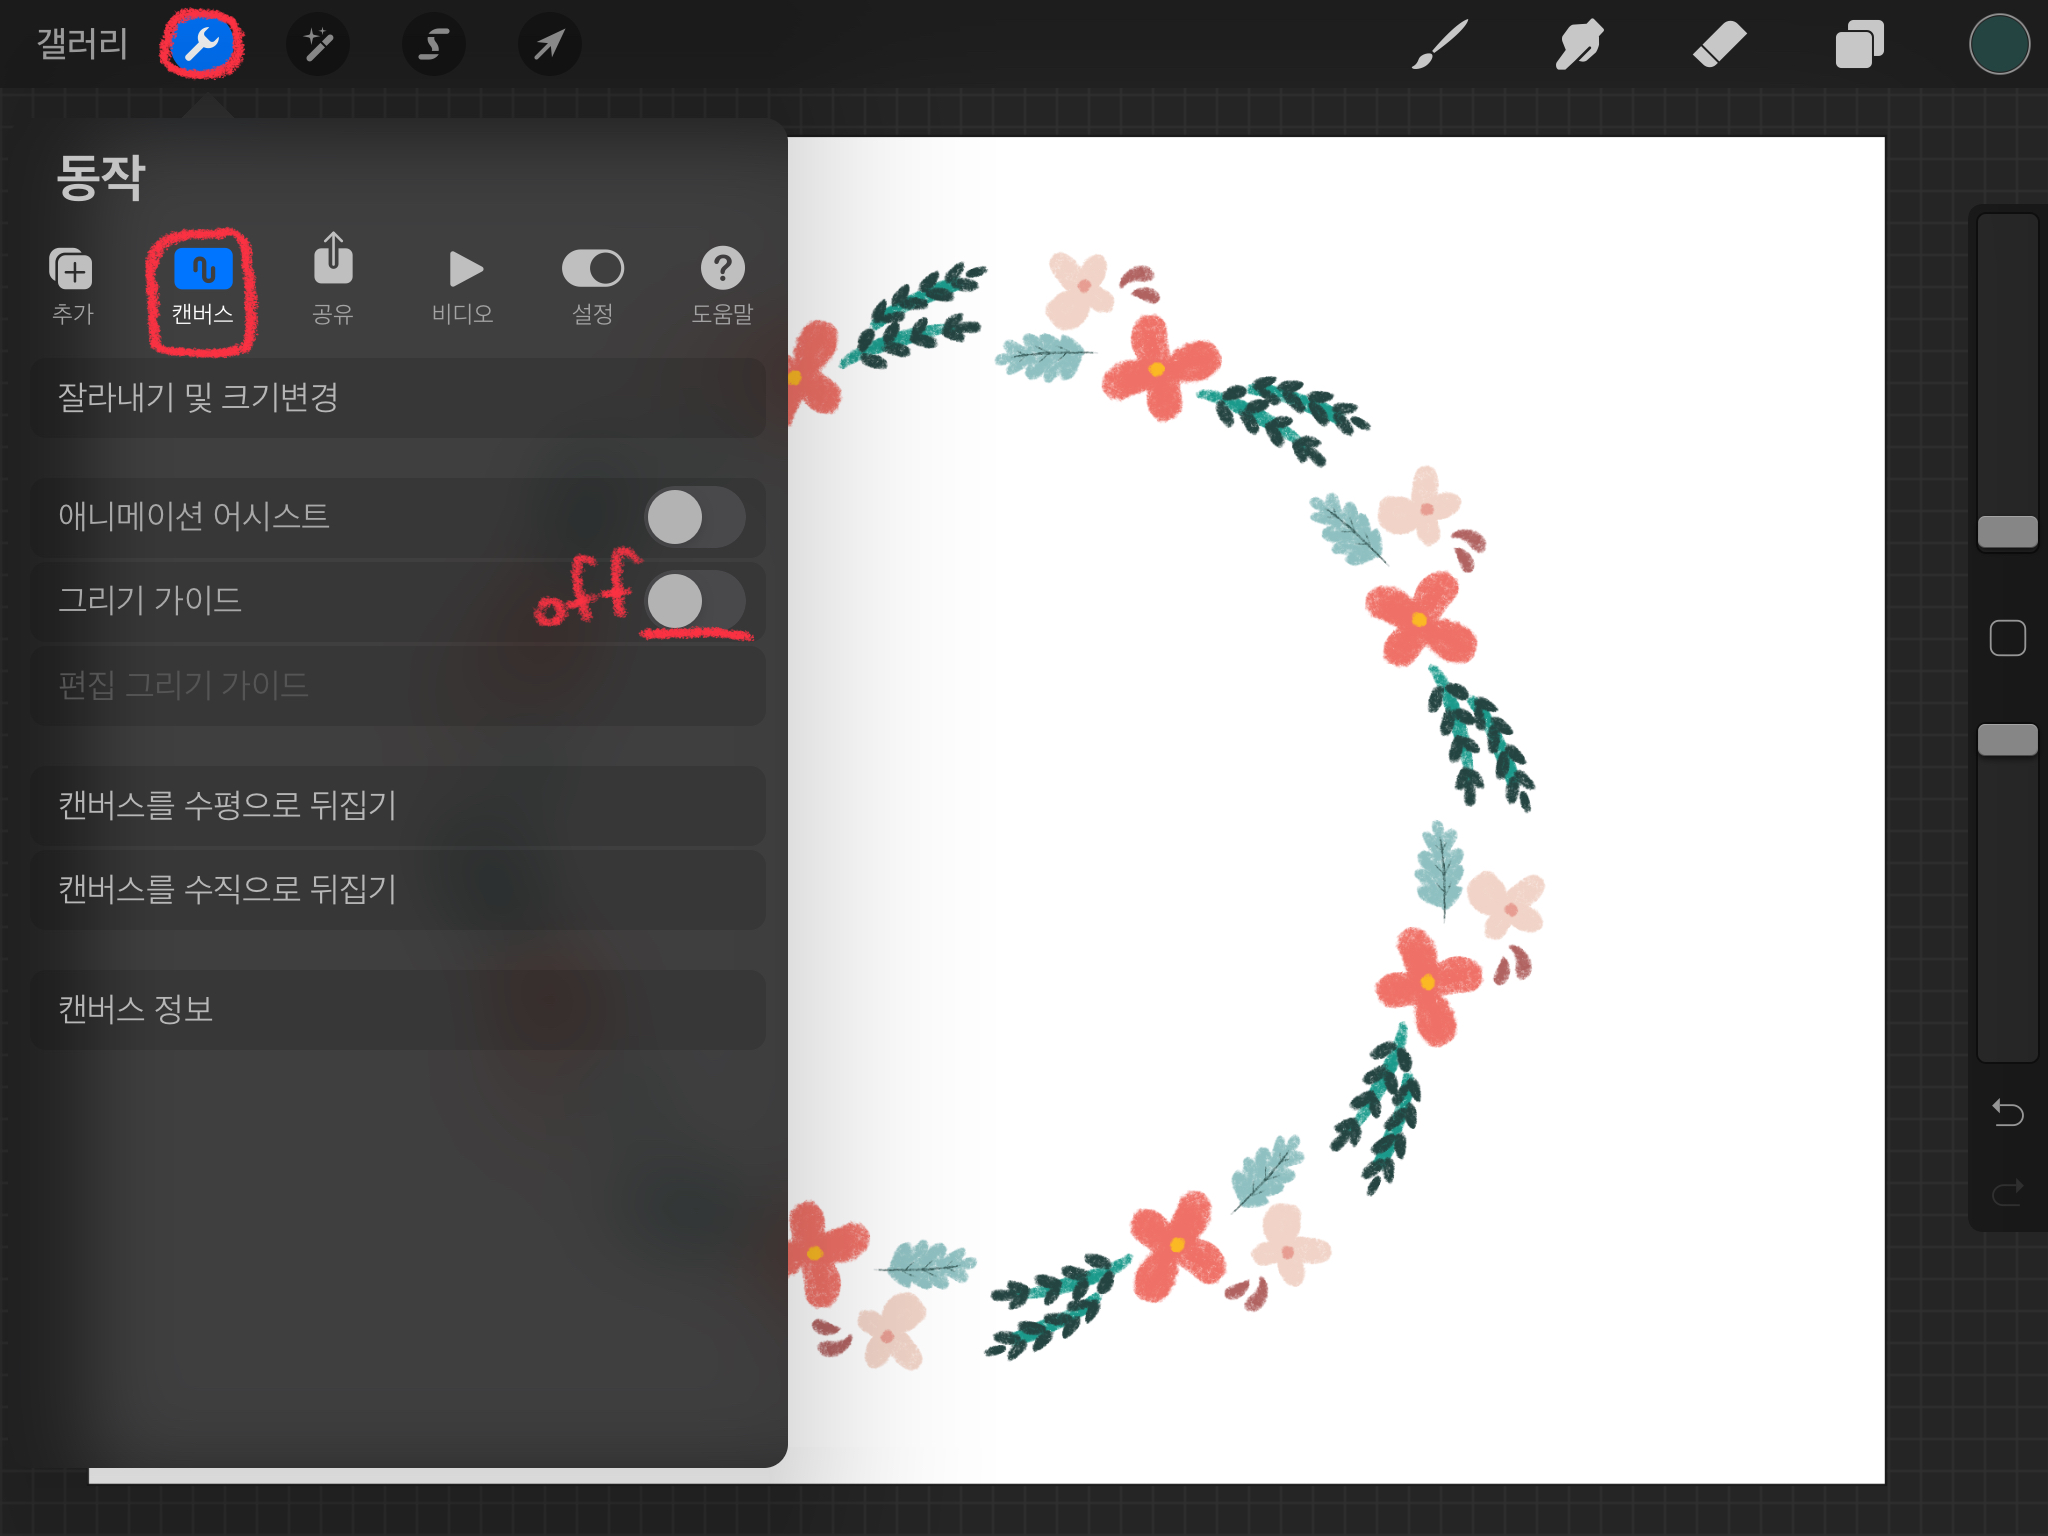
Task: Open the 도움말 help tab
Action: coord(722,286)
